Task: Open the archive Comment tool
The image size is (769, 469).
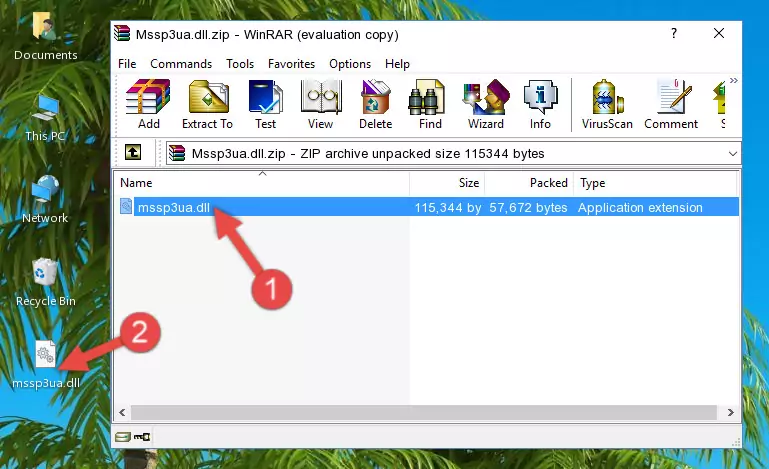Action: click(671, 104)
